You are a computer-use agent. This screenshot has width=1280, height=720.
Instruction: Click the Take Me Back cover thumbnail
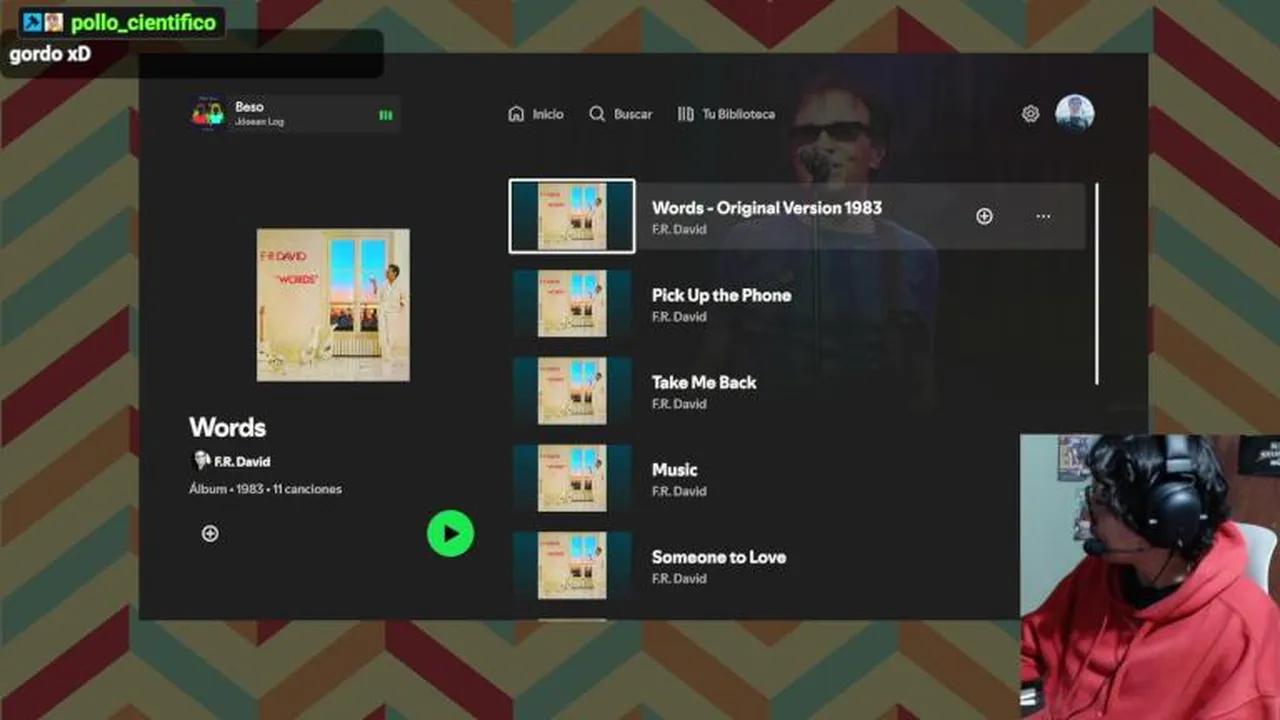[572, 390]
